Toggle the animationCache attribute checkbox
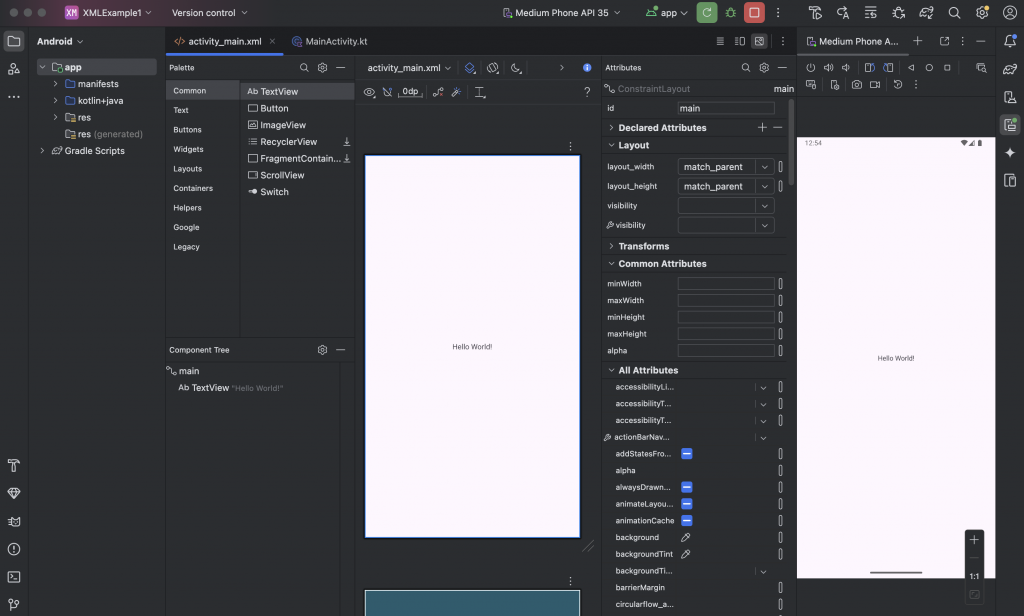1024x616 pixels. tap(687, 521)
